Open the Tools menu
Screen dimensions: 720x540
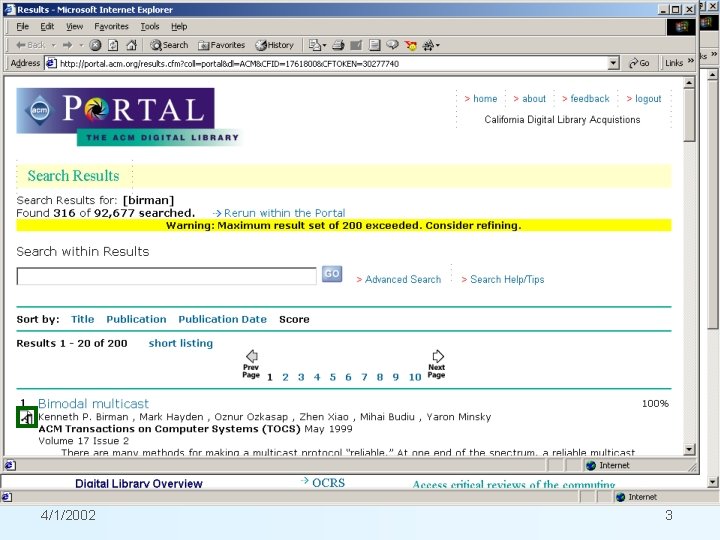click(150, 27)
